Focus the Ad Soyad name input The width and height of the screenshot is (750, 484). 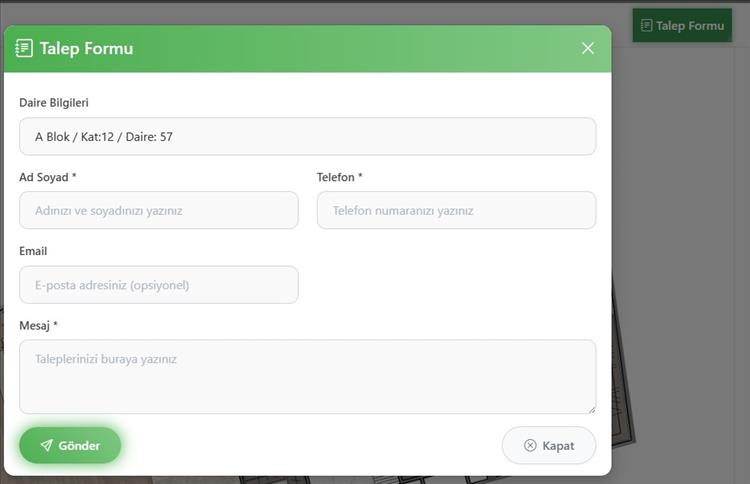click(x=158, y=211)
